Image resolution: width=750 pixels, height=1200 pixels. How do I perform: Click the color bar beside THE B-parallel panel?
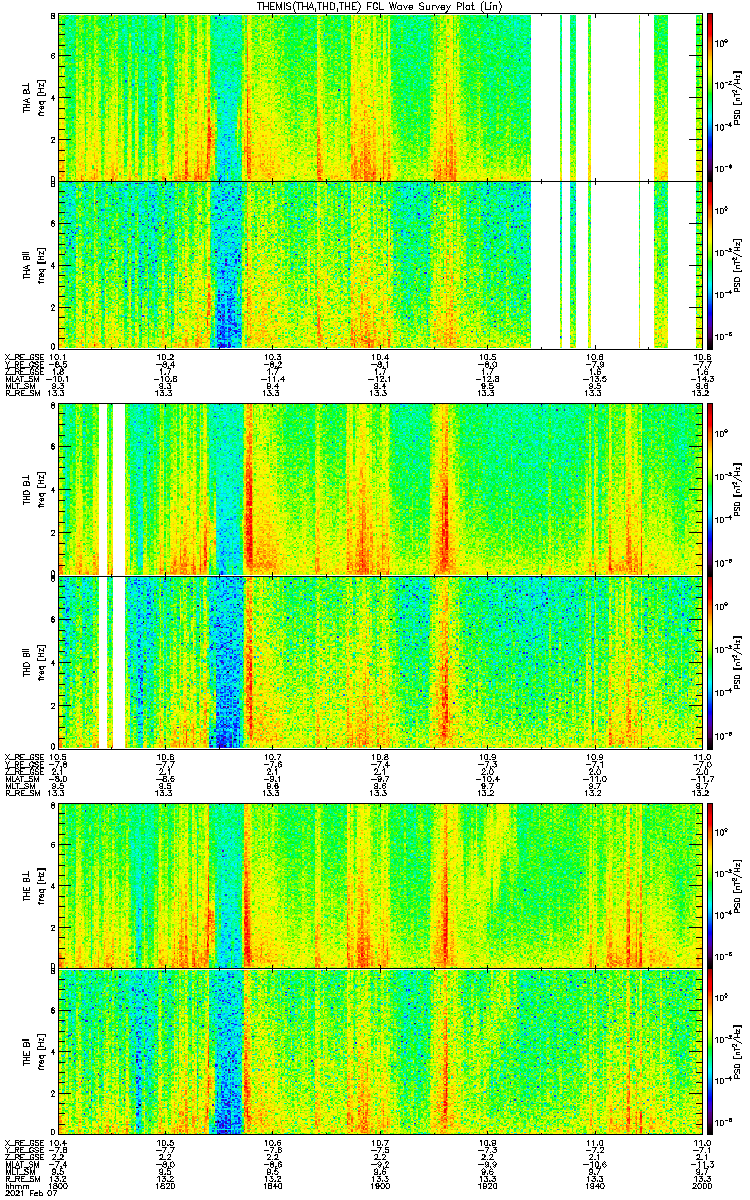pos(710,1053)
